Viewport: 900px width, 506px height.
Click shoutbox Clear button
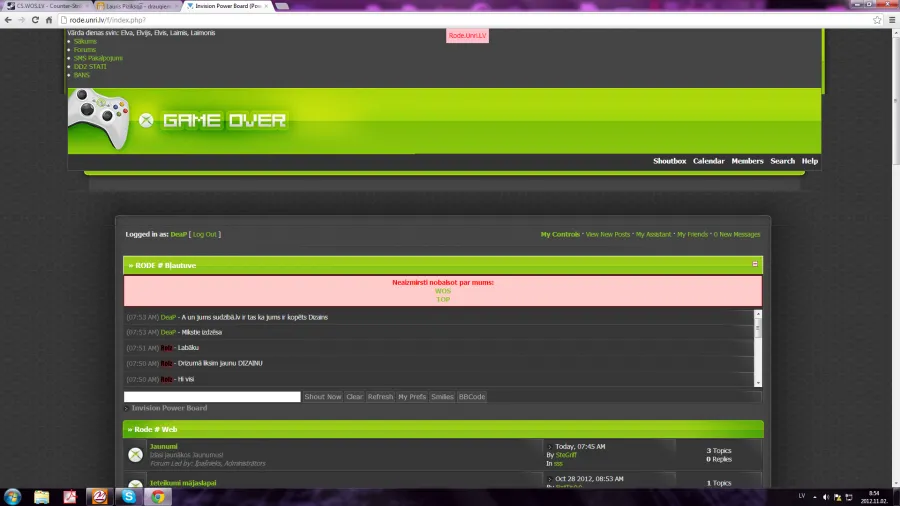click(x=354, y=396)
